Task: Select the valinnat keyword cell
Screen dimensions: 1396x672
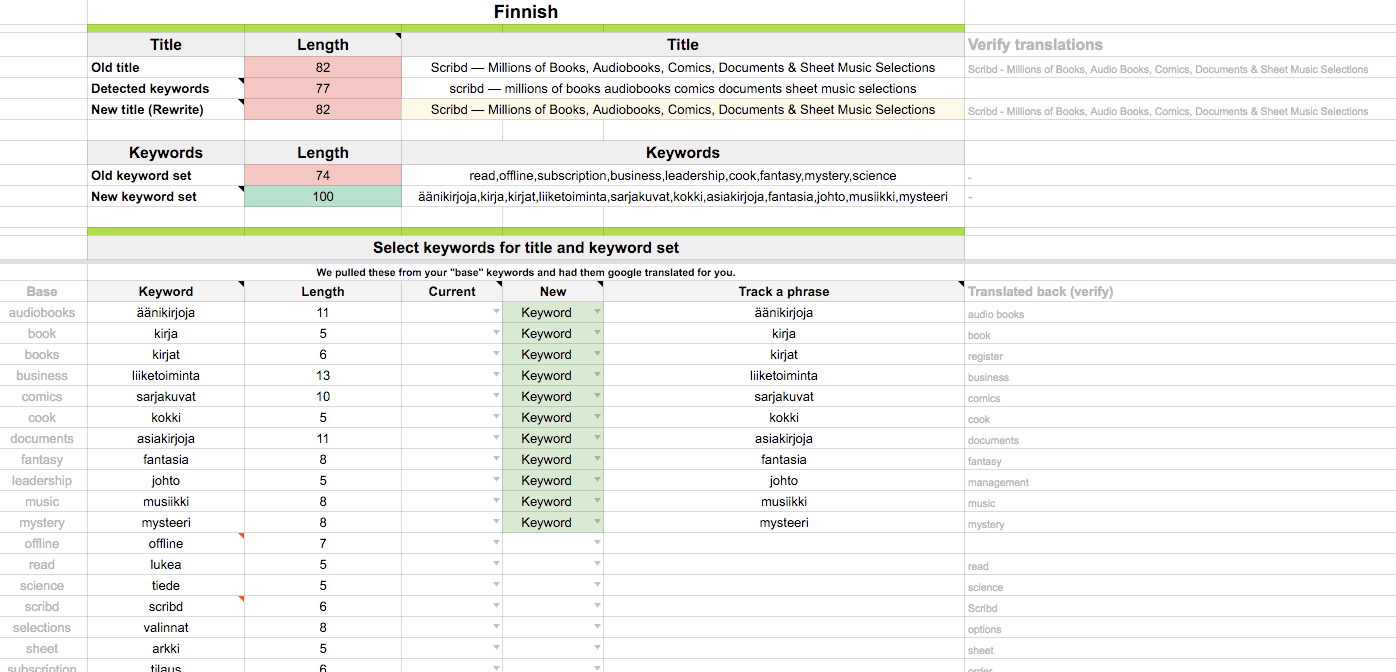Action: (x=166, y=627)
